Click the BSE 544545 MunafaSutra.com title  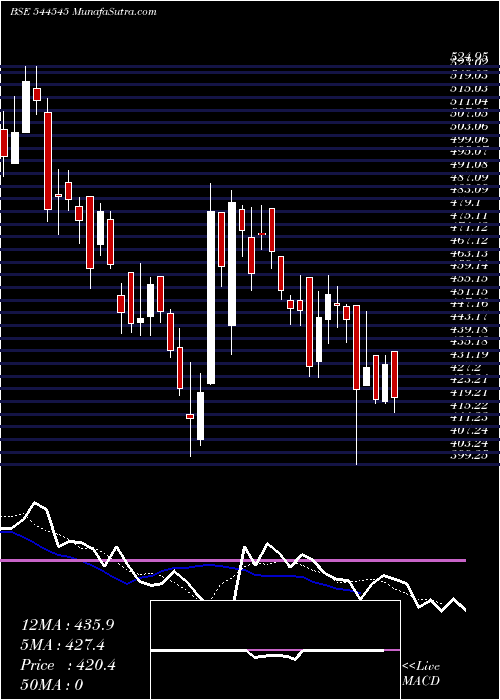click(x=83, y=12)
